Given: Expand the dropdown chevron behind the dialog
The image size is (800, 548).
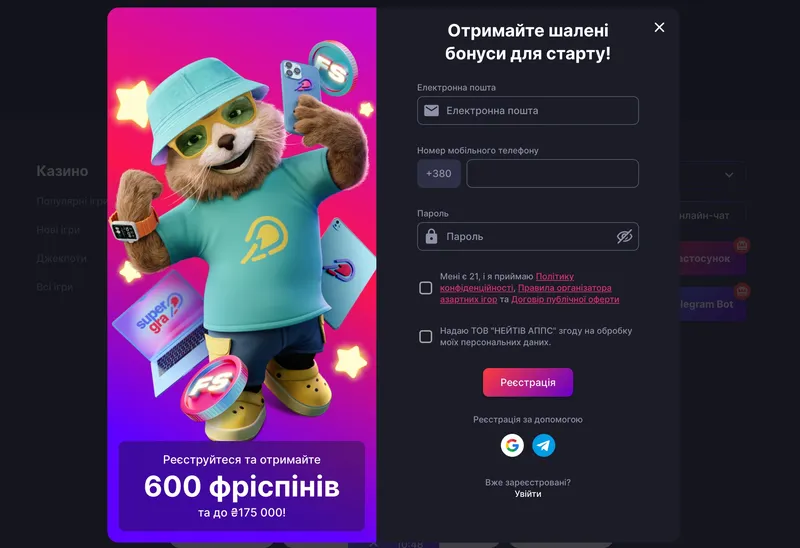Looking at the screenshot, I should pyautogui.click(x=729, y=175).
